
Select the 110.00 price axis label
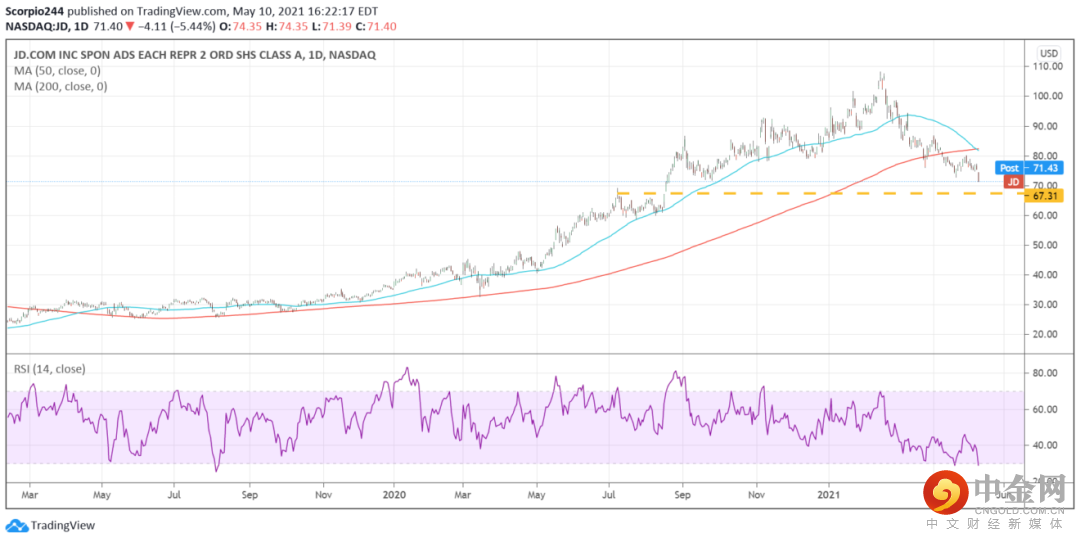tap(1046, 67)
